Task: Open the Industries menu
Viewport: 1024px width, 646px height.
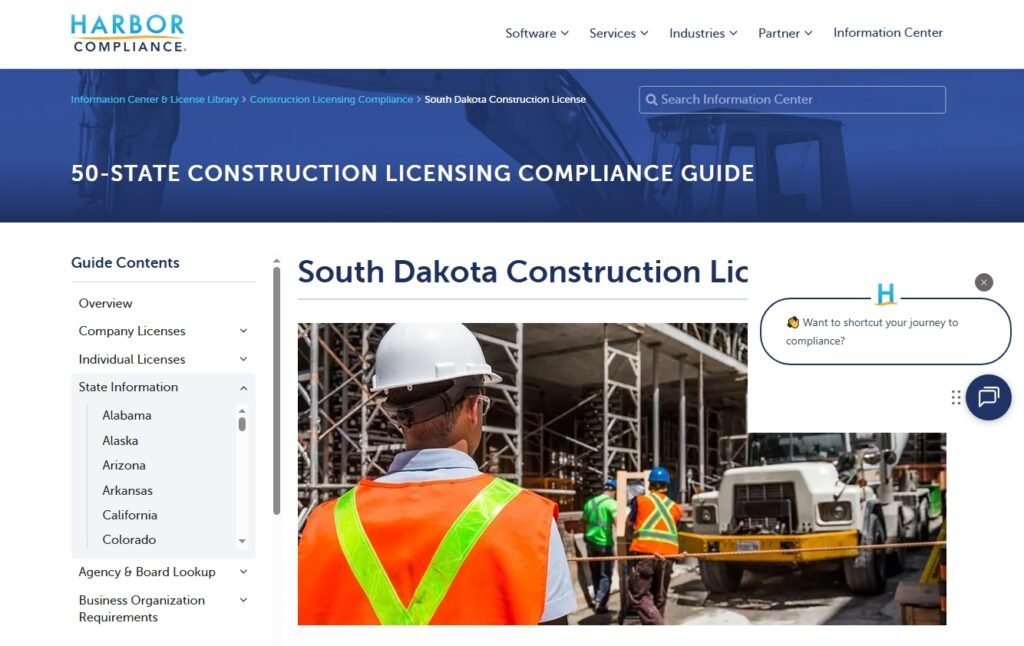Action: [x=702, y=32]
